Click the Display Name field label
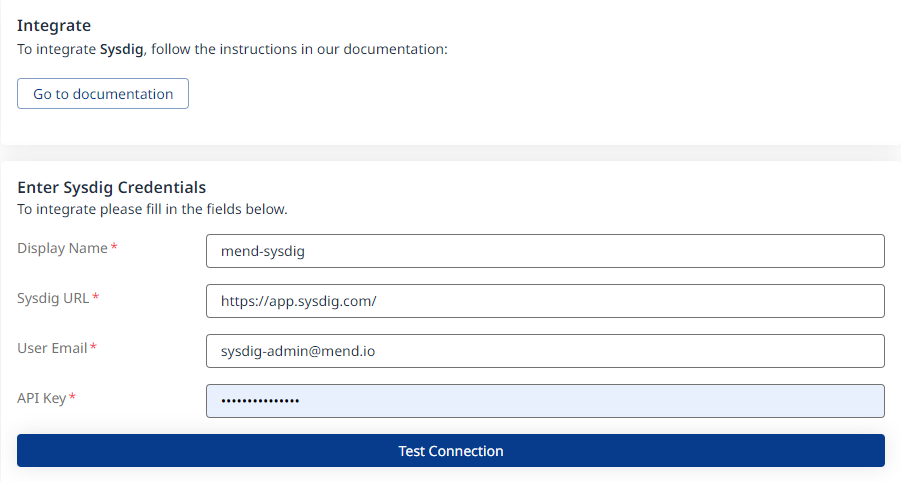Image resolution: width=901 pixels, height=482 pixels. [62, 248]
